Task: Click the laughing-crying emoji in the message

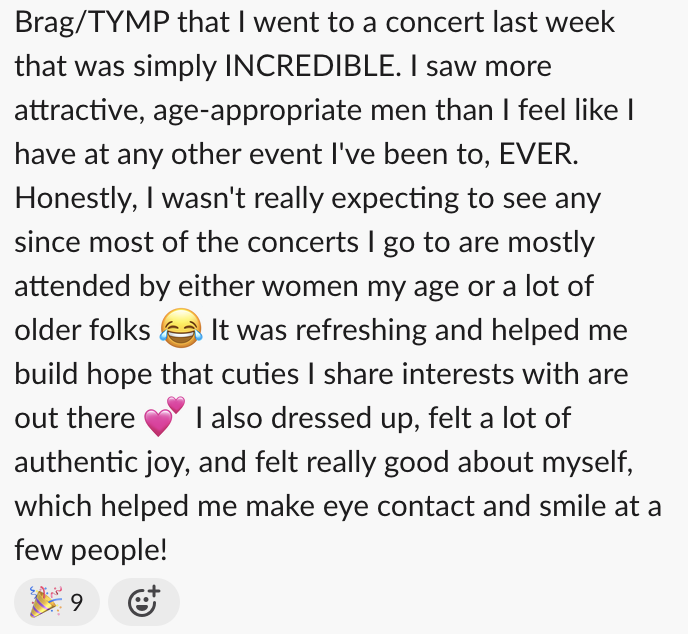Action: coord(181,329)
